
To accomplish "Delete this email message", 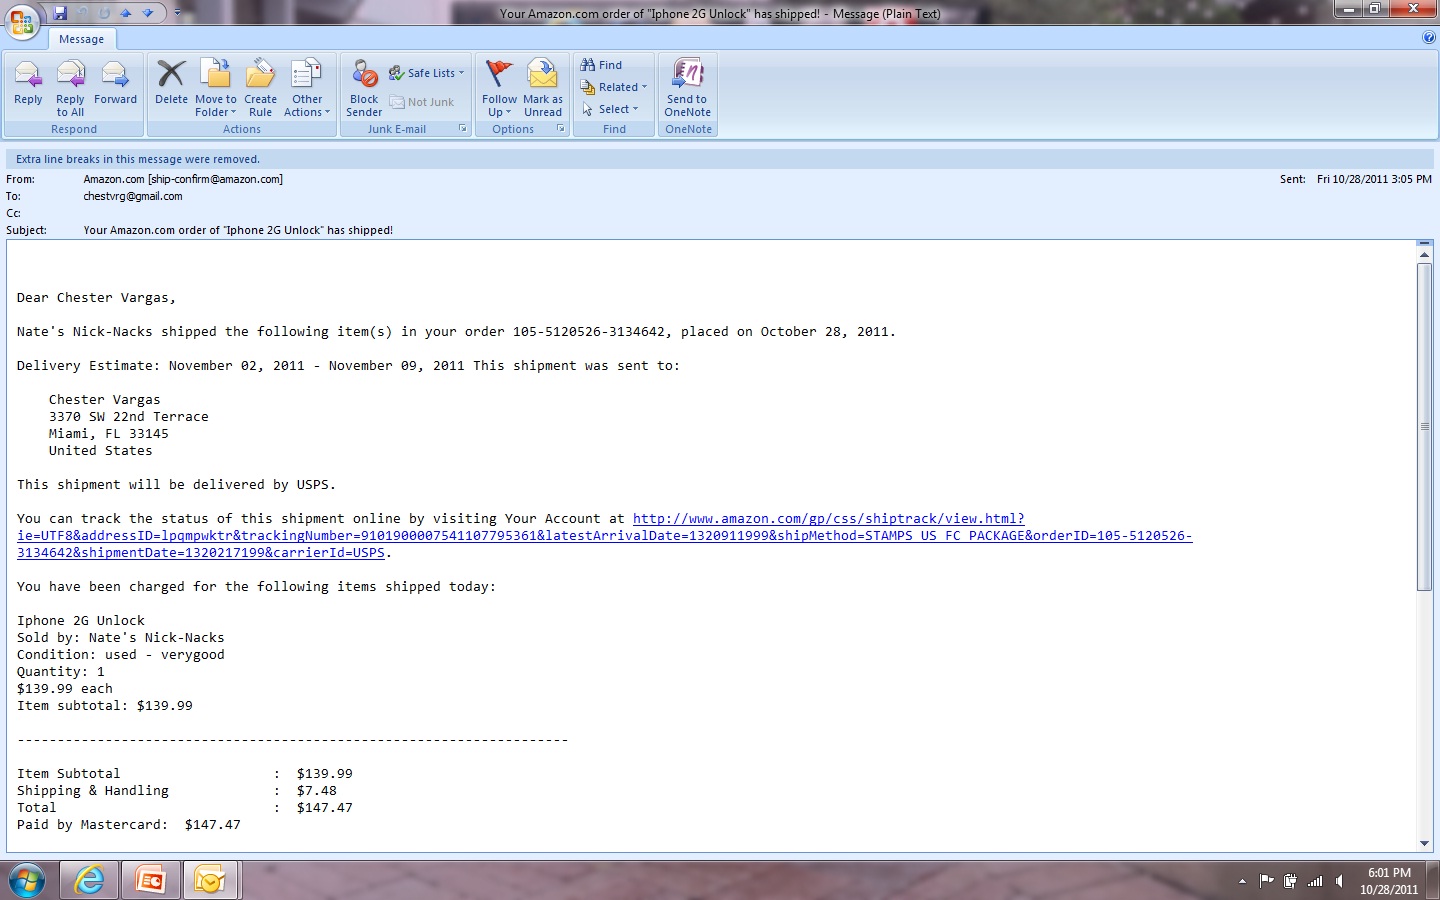I will pyautogui.click(x=171, y=88).
